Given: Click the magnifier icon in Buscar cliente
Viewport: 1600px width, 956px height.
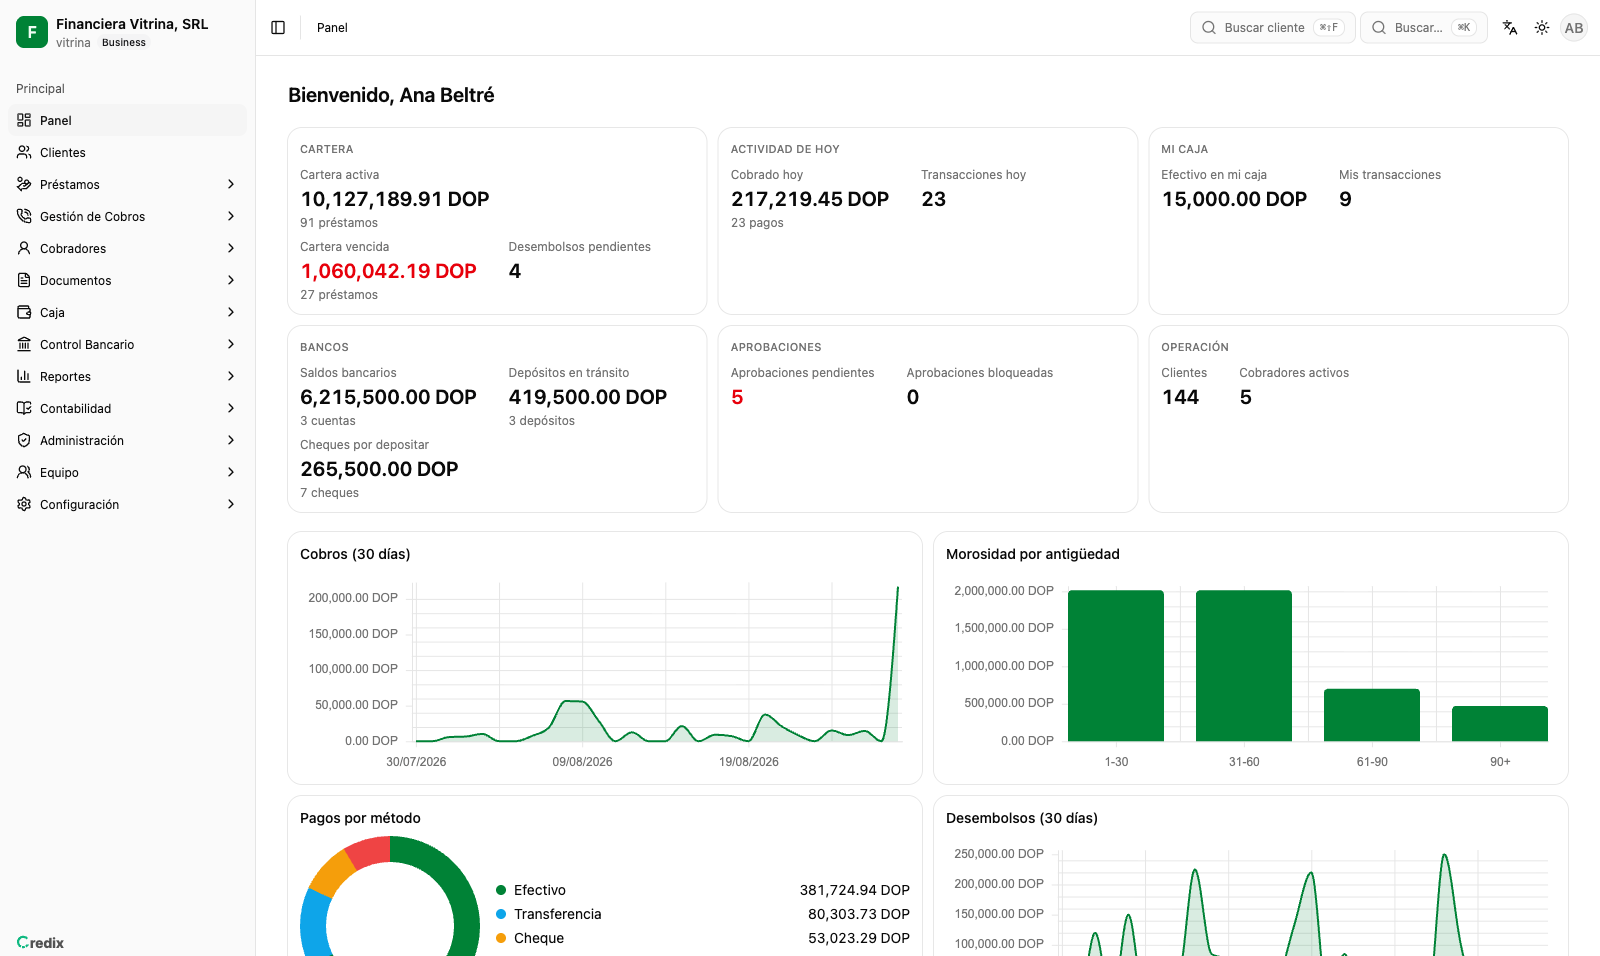Looking at the screenshot, I should [1209, 28].
